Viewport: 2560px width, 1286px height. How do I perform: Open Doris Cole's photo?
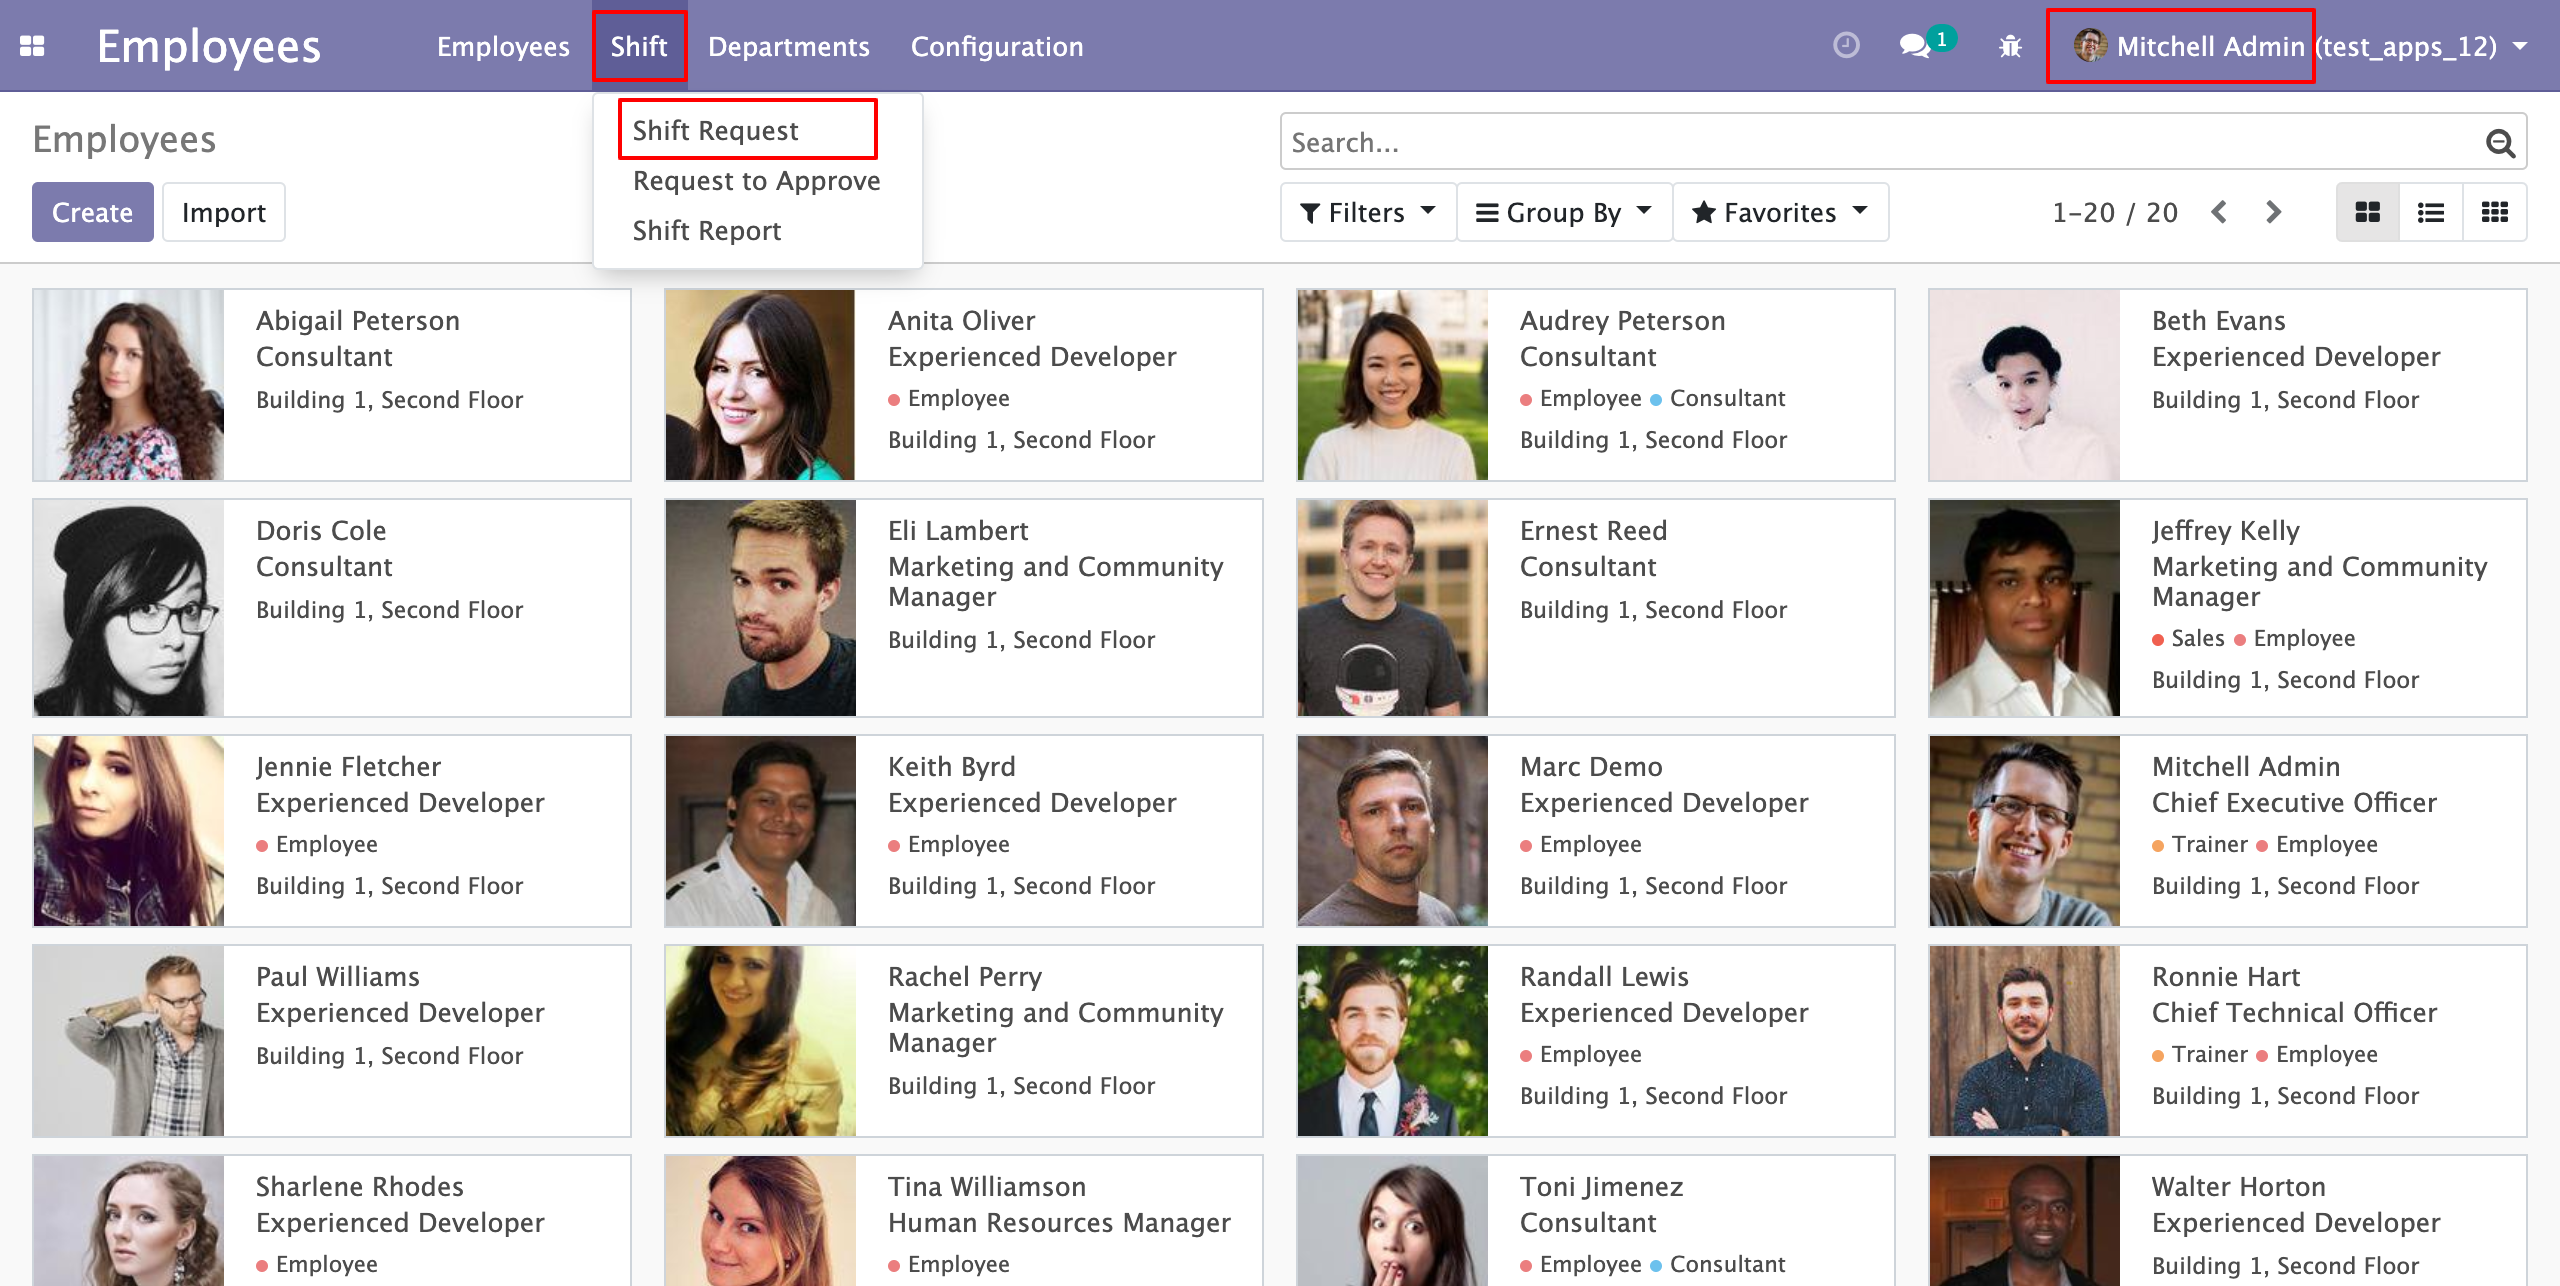128,608
